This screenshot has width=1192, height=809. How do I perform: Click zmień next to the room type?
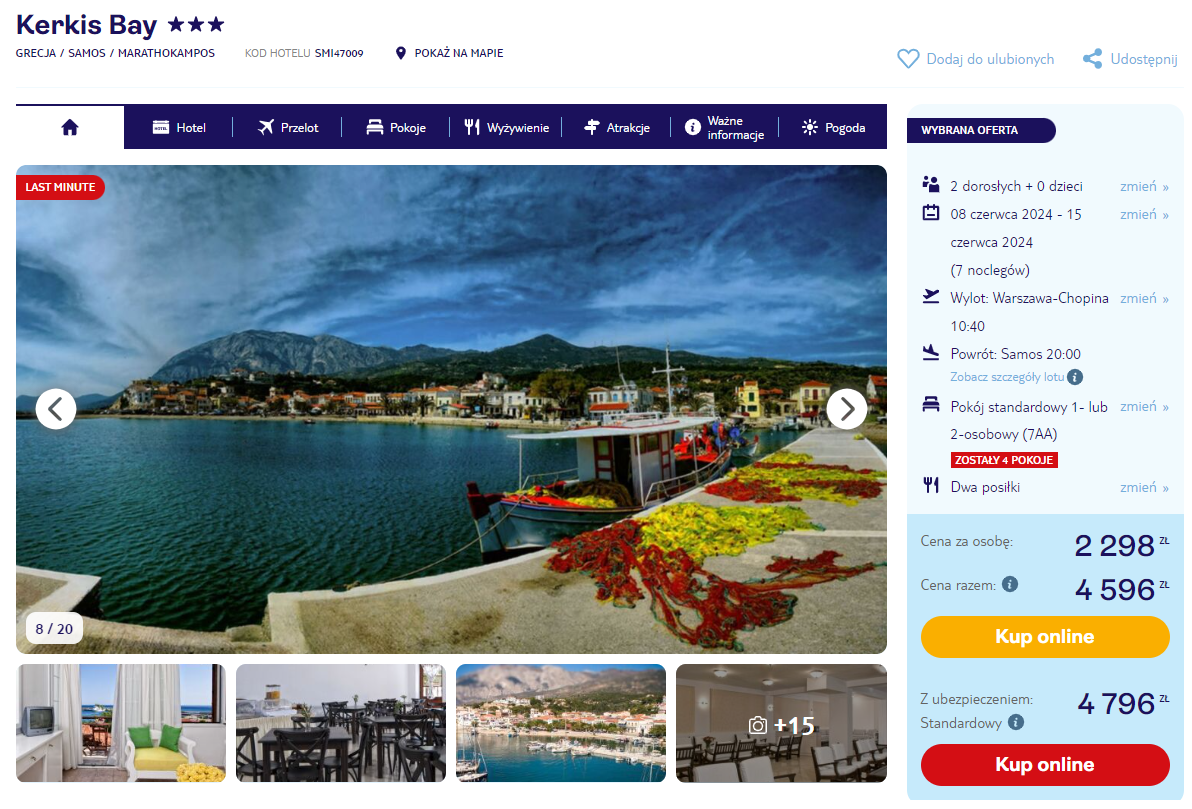[x=1144, y=406]
